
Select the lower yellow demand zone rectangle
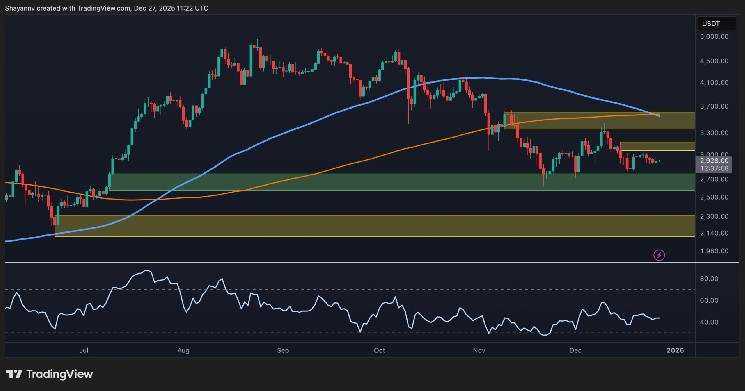pos(375,226)
